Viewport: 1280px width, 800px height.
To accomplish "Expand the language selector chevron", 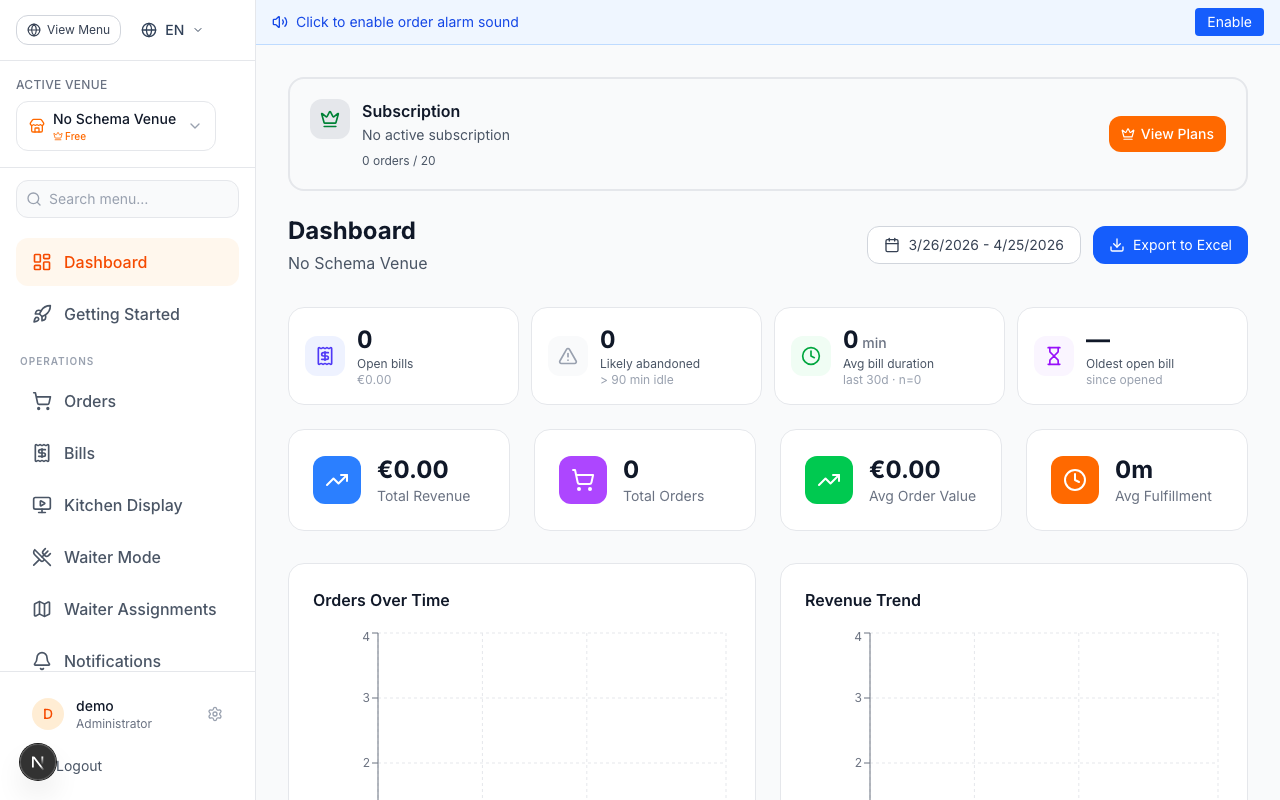I will (x=198, y=30).
